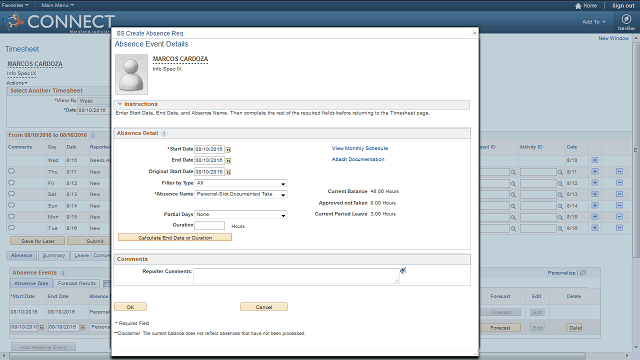Delete row with minus icon for 8/12

click(x=619, y=183)
